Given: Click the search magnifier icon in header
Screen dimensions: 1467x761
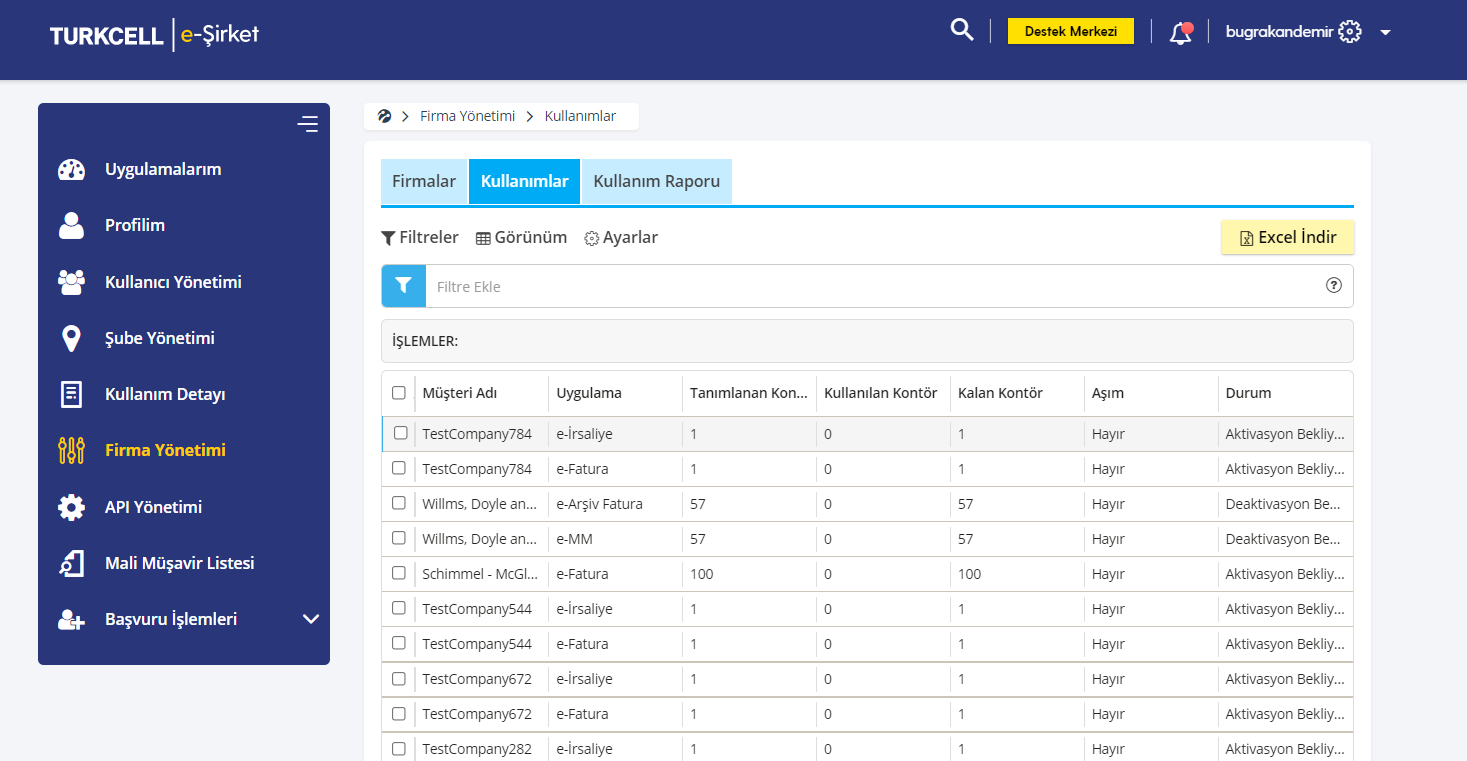Looking at the screenshot, I should pos(962,30).
